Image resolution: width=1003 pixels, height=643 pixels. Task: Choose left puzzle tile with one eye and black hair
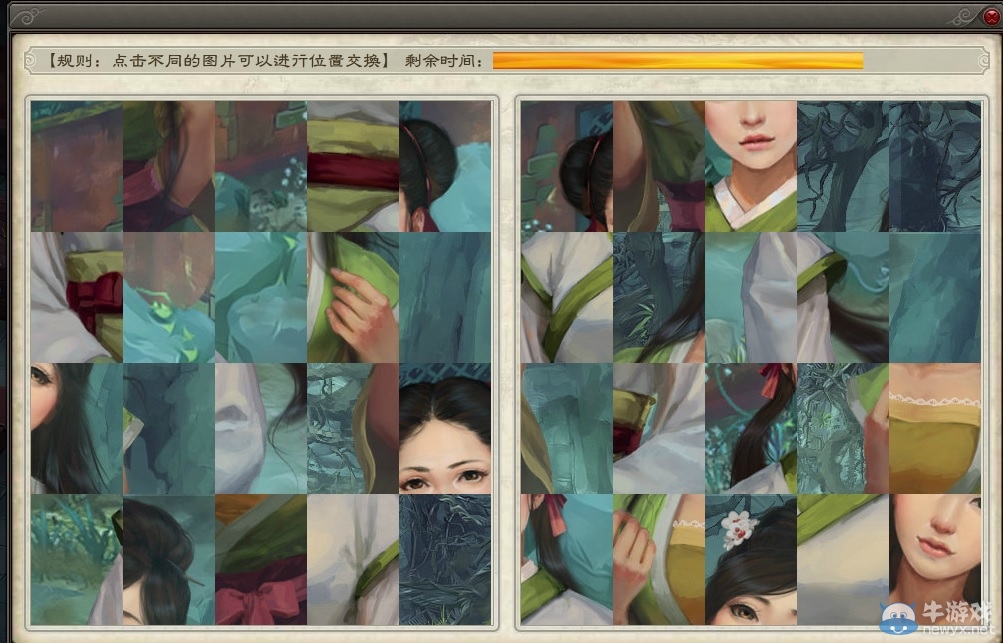pyautogui.click(x=77, y=429)
